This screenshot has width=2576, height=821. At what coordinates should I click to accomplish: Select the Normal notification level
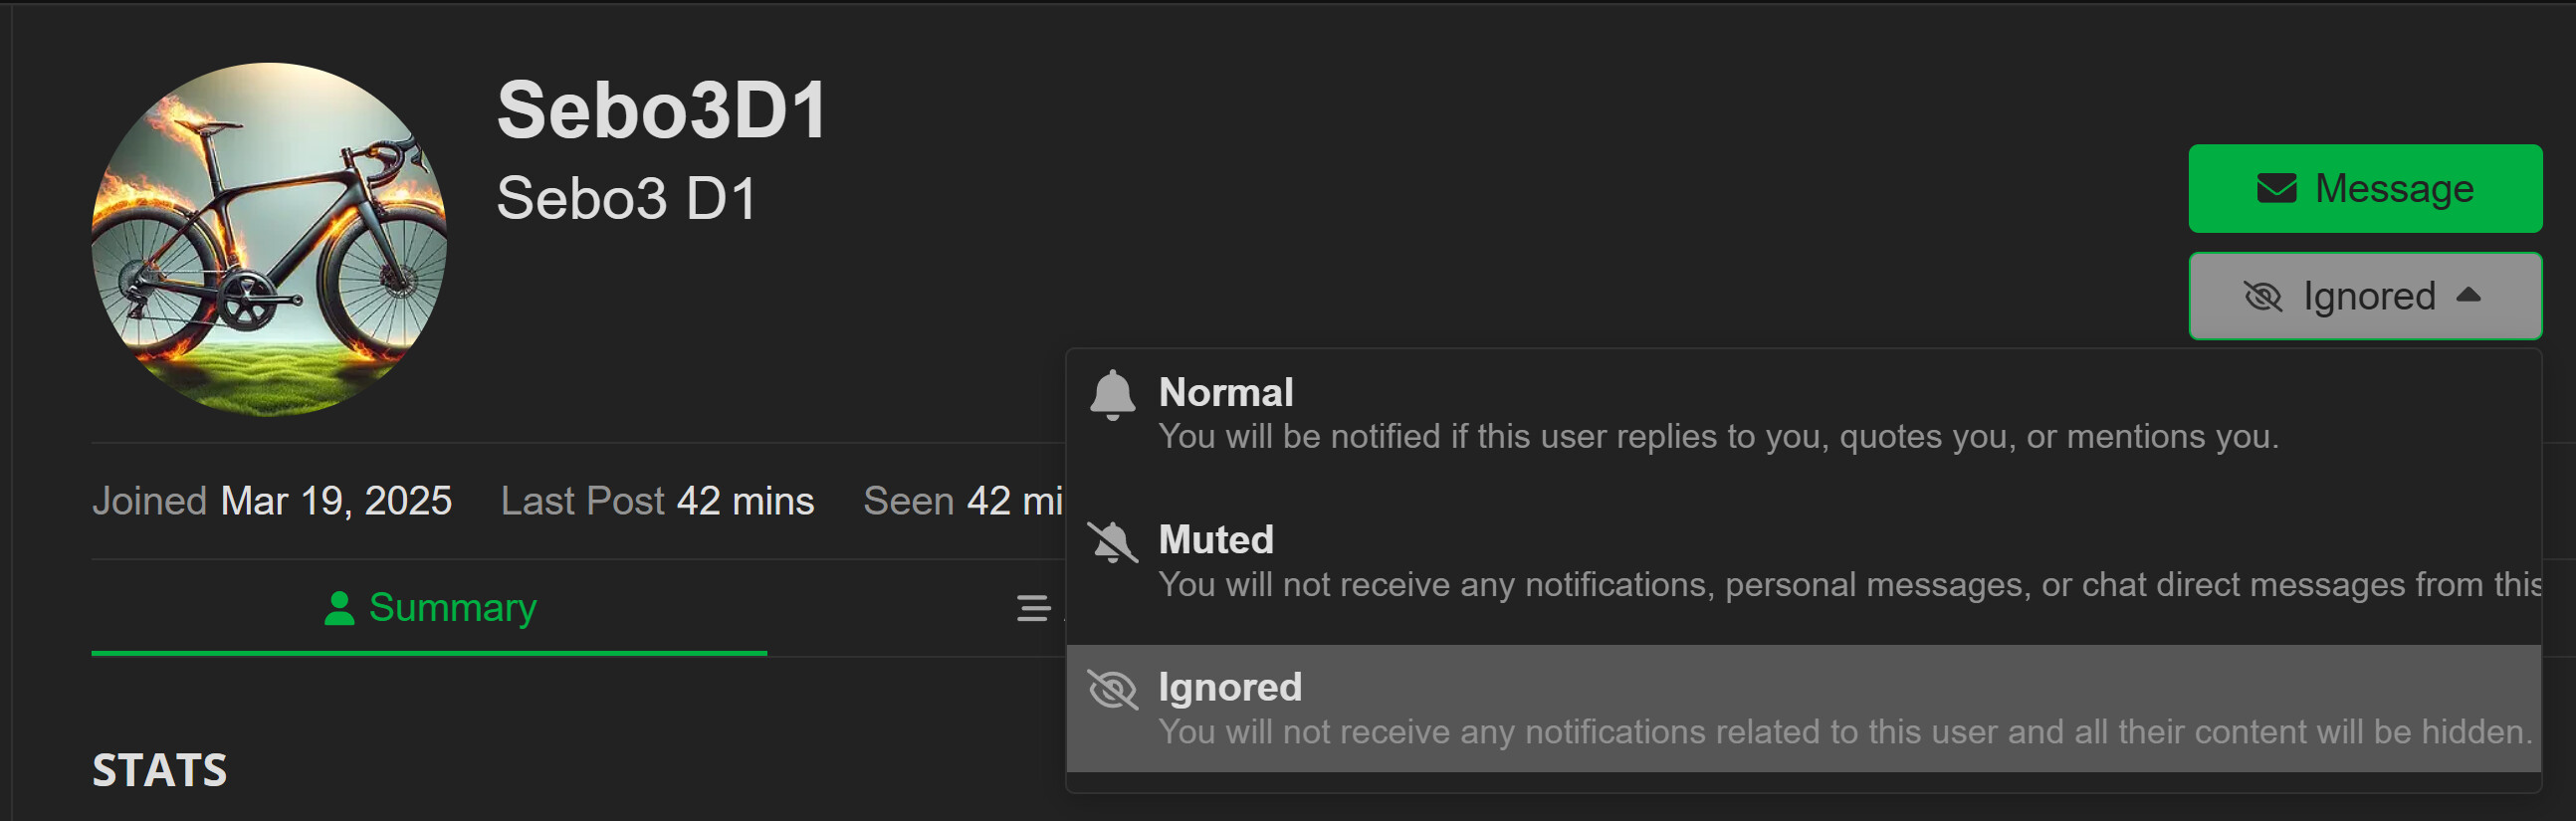click(1803, 413)
